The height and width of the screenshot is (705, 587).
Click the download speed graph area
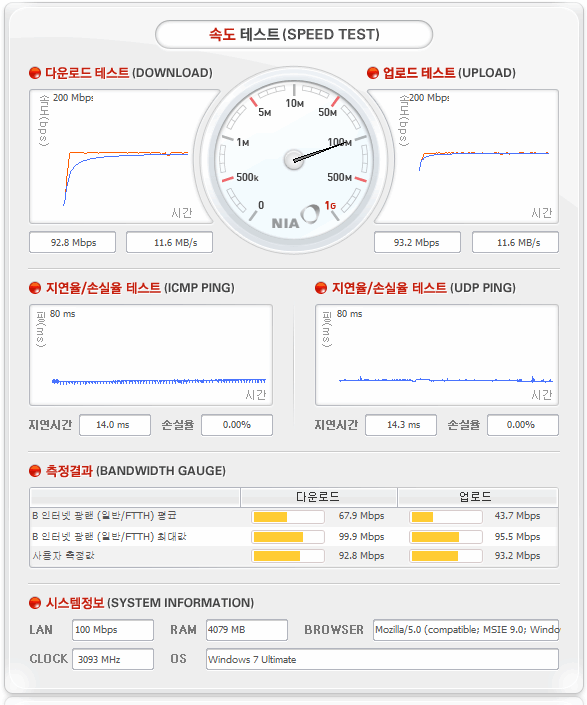click(121, 156)
